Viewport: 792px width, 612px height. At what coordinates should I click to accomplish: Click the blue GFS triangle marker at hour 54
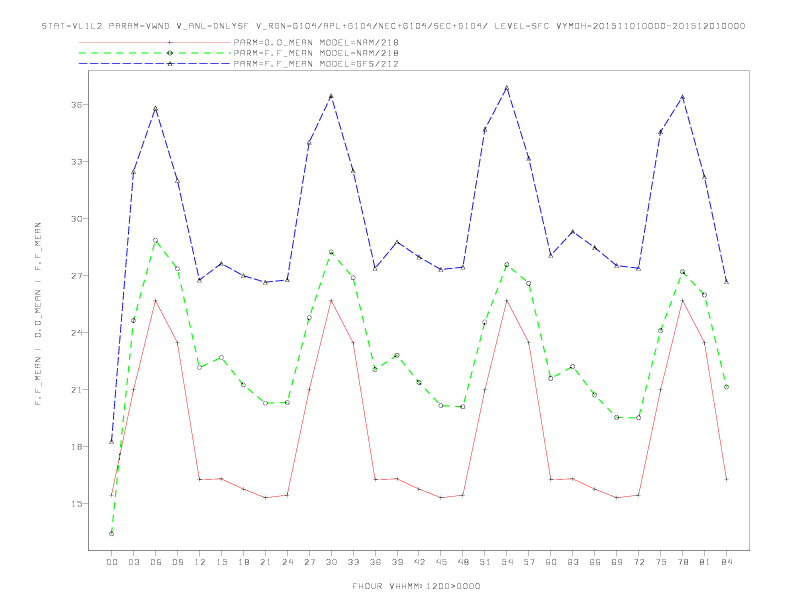[507, 88]
